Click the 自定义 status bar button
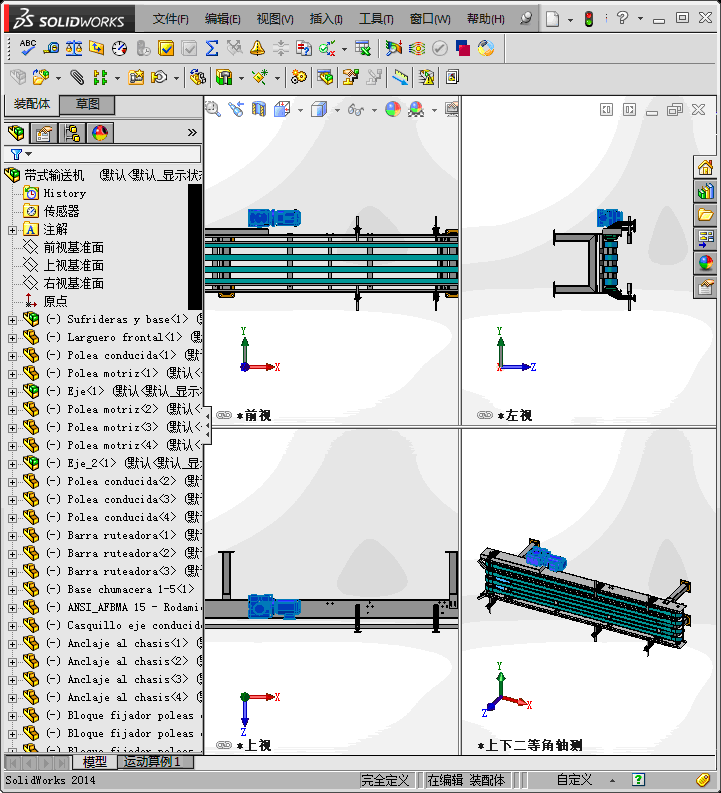 574,780
